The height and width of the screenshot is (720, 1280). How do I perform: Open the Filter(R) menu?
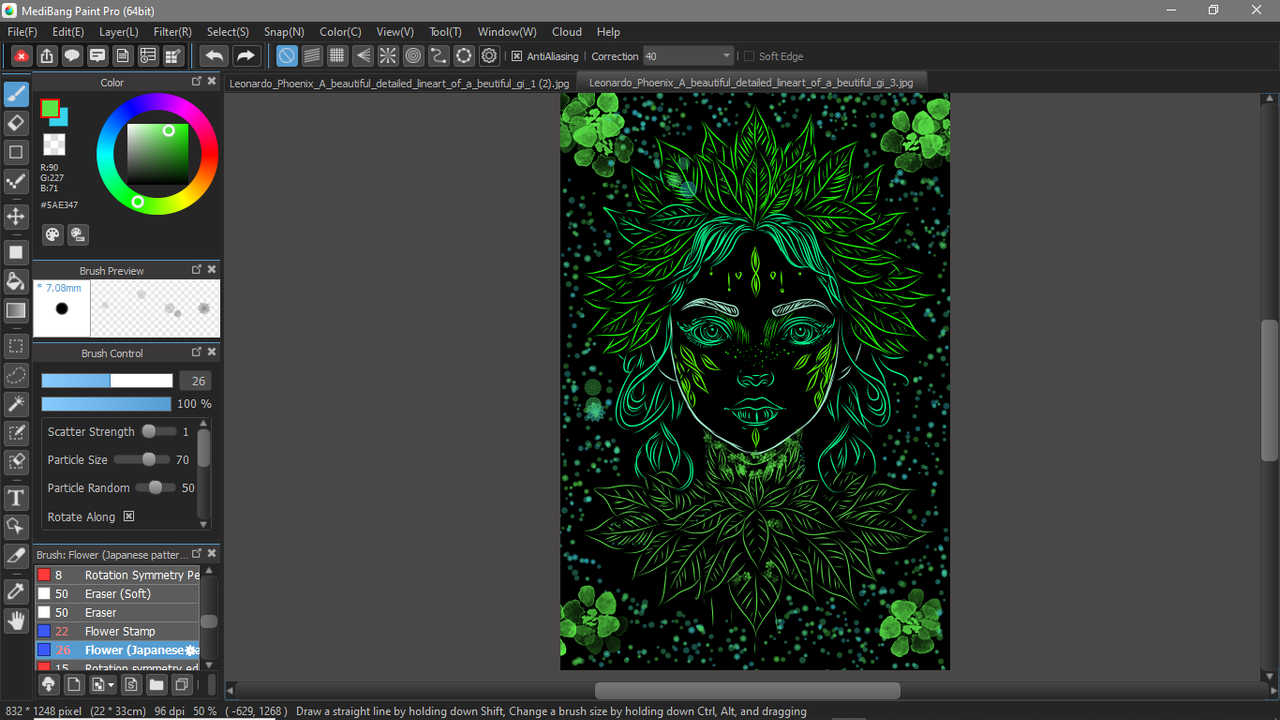[173, 32]
